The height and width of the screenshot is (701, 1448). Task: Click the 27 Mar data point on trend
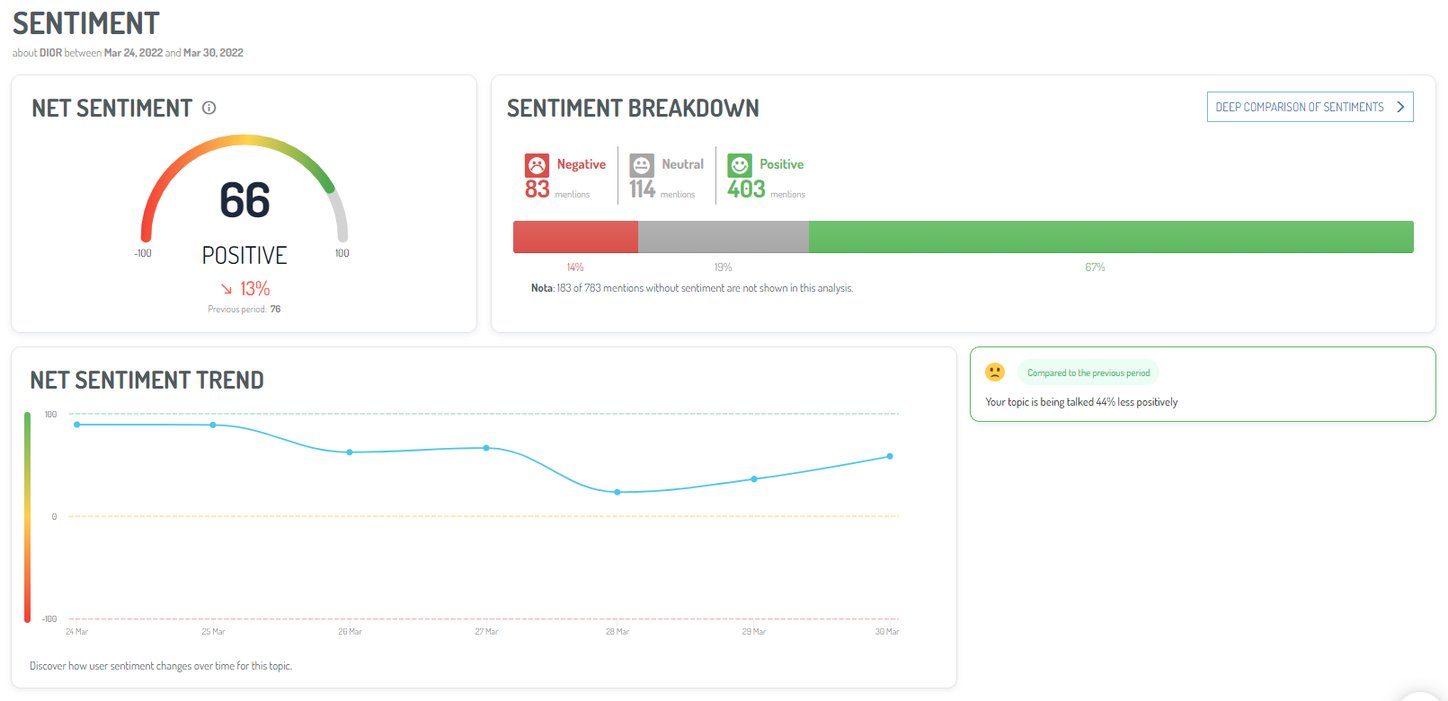point(486,448)
